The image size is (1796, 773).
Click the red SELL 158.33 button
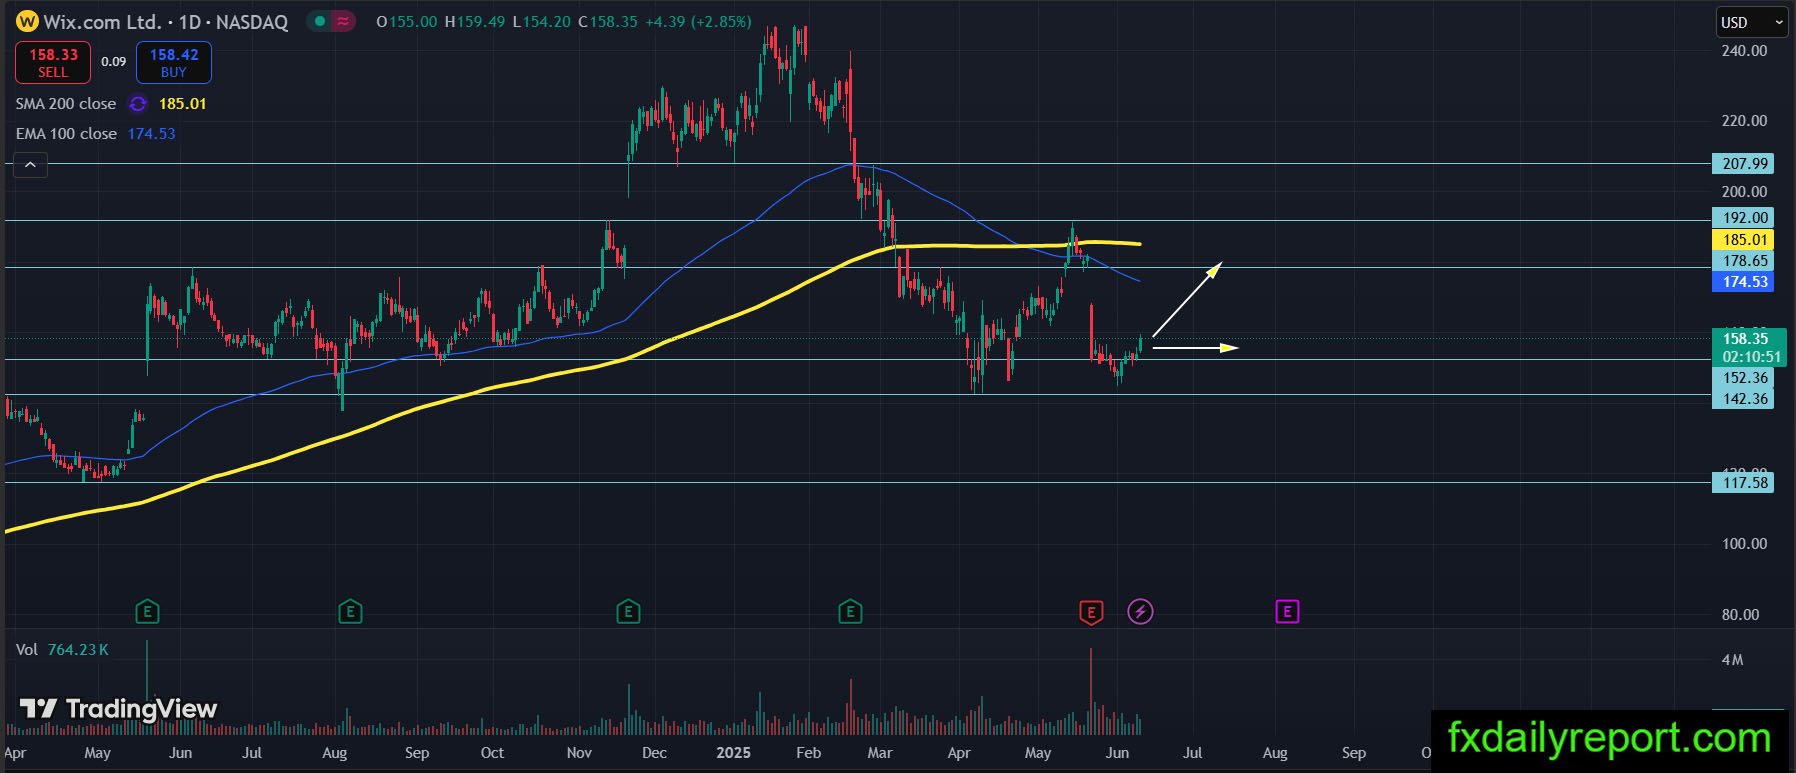pyautogui.click(x=53, y=62)
